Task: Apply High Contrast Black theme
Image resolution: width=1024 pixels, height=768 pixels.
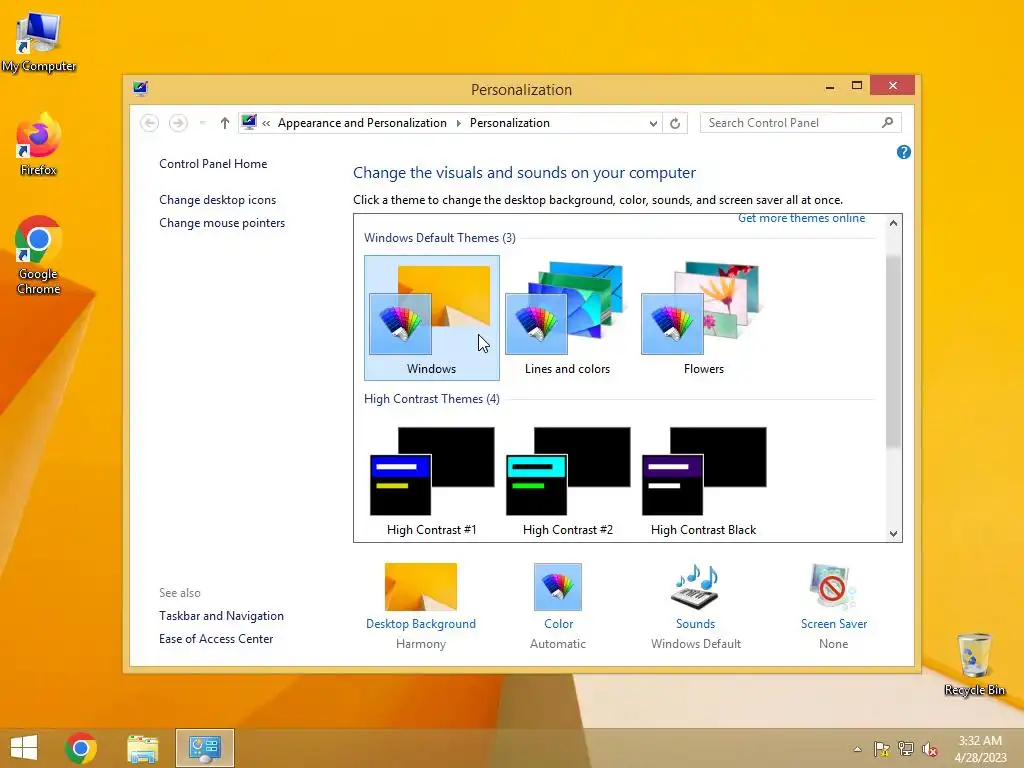Action: pyautogui.click(x=703, y=481)
